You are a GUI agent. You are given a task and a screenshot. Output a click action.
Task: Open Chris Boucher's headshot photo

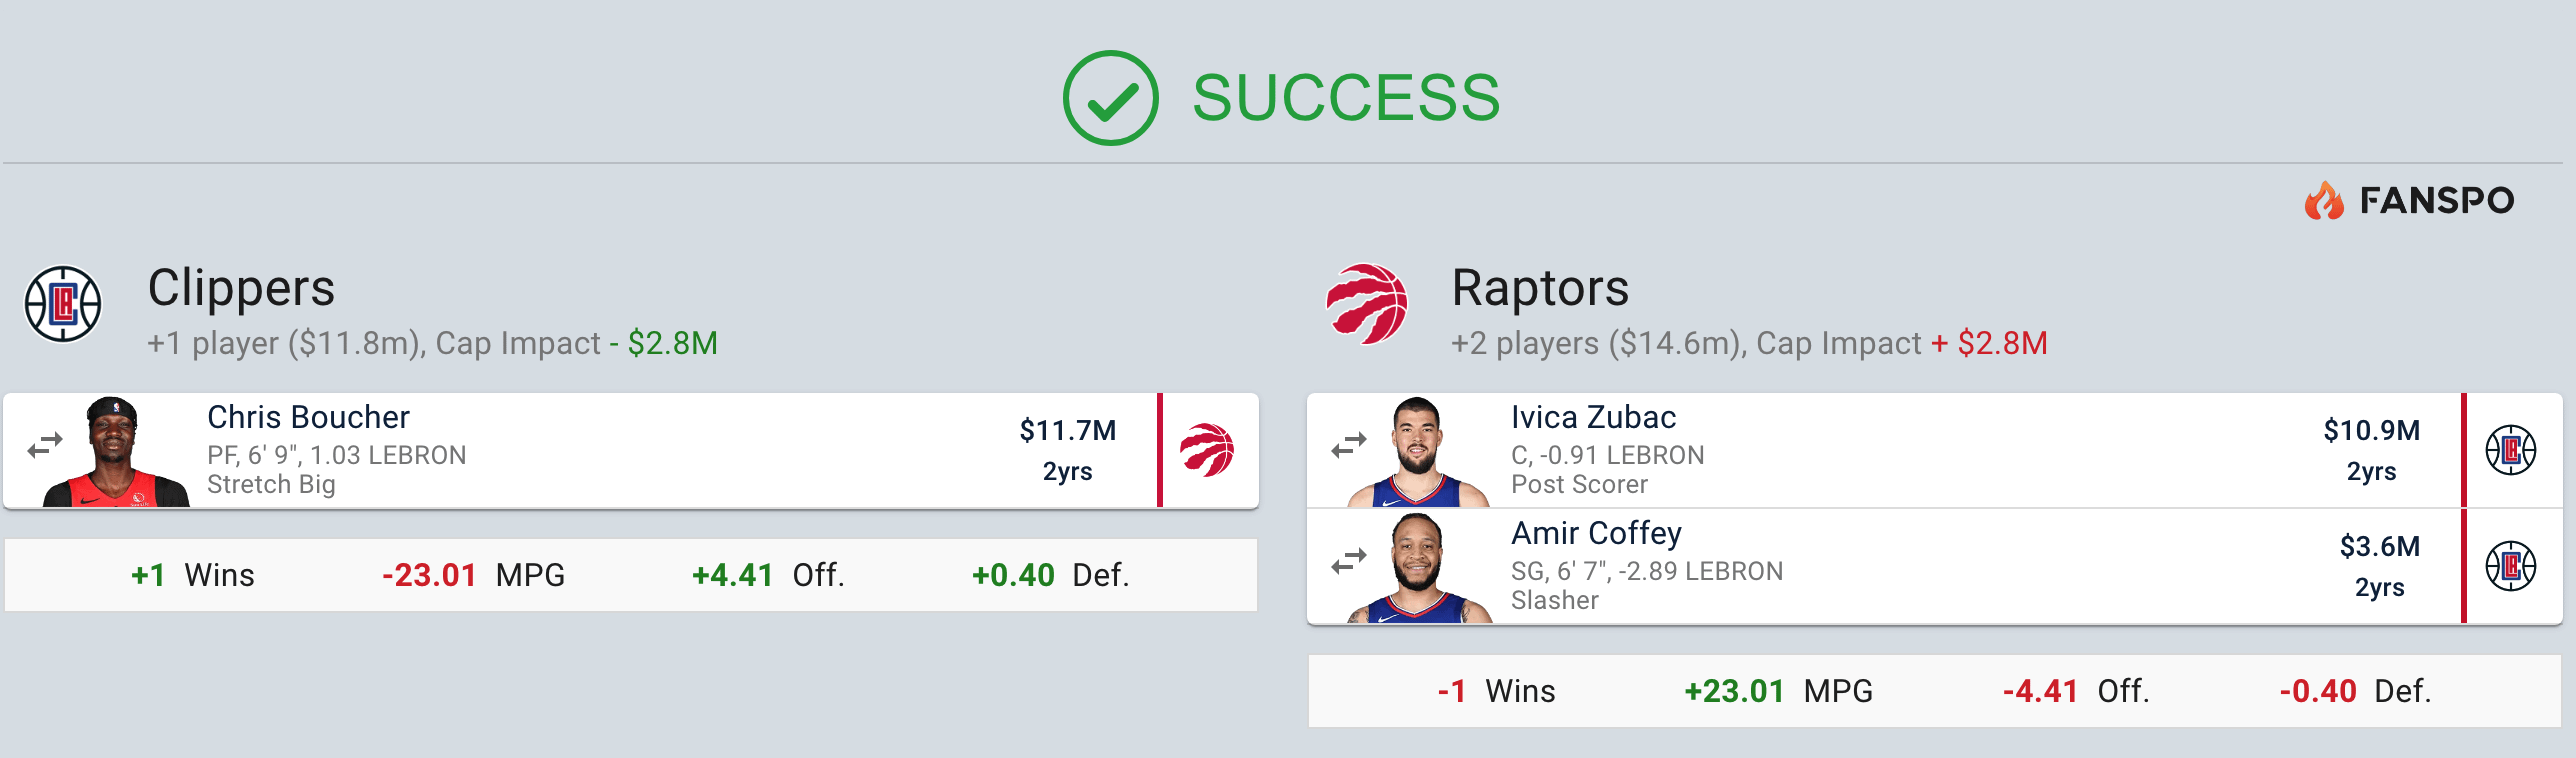point(116,452)
